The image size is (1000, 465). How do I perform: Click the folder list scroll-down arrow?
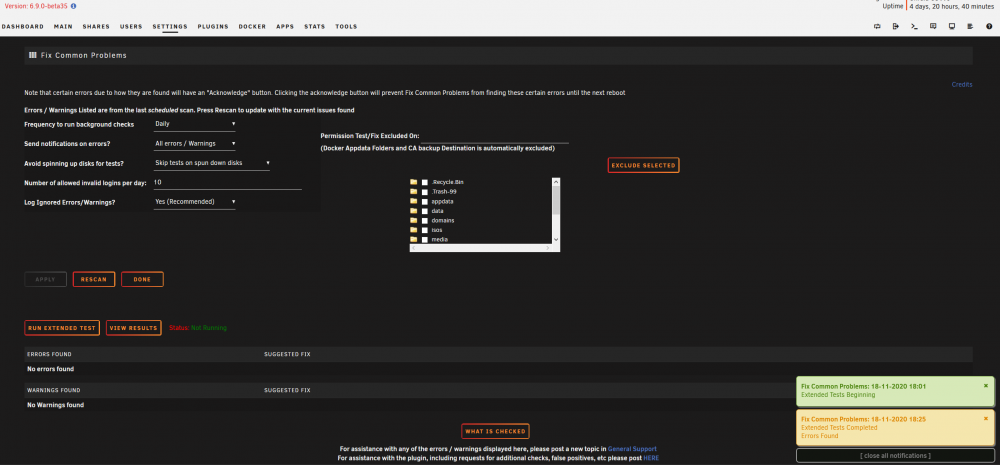point(555,239)
